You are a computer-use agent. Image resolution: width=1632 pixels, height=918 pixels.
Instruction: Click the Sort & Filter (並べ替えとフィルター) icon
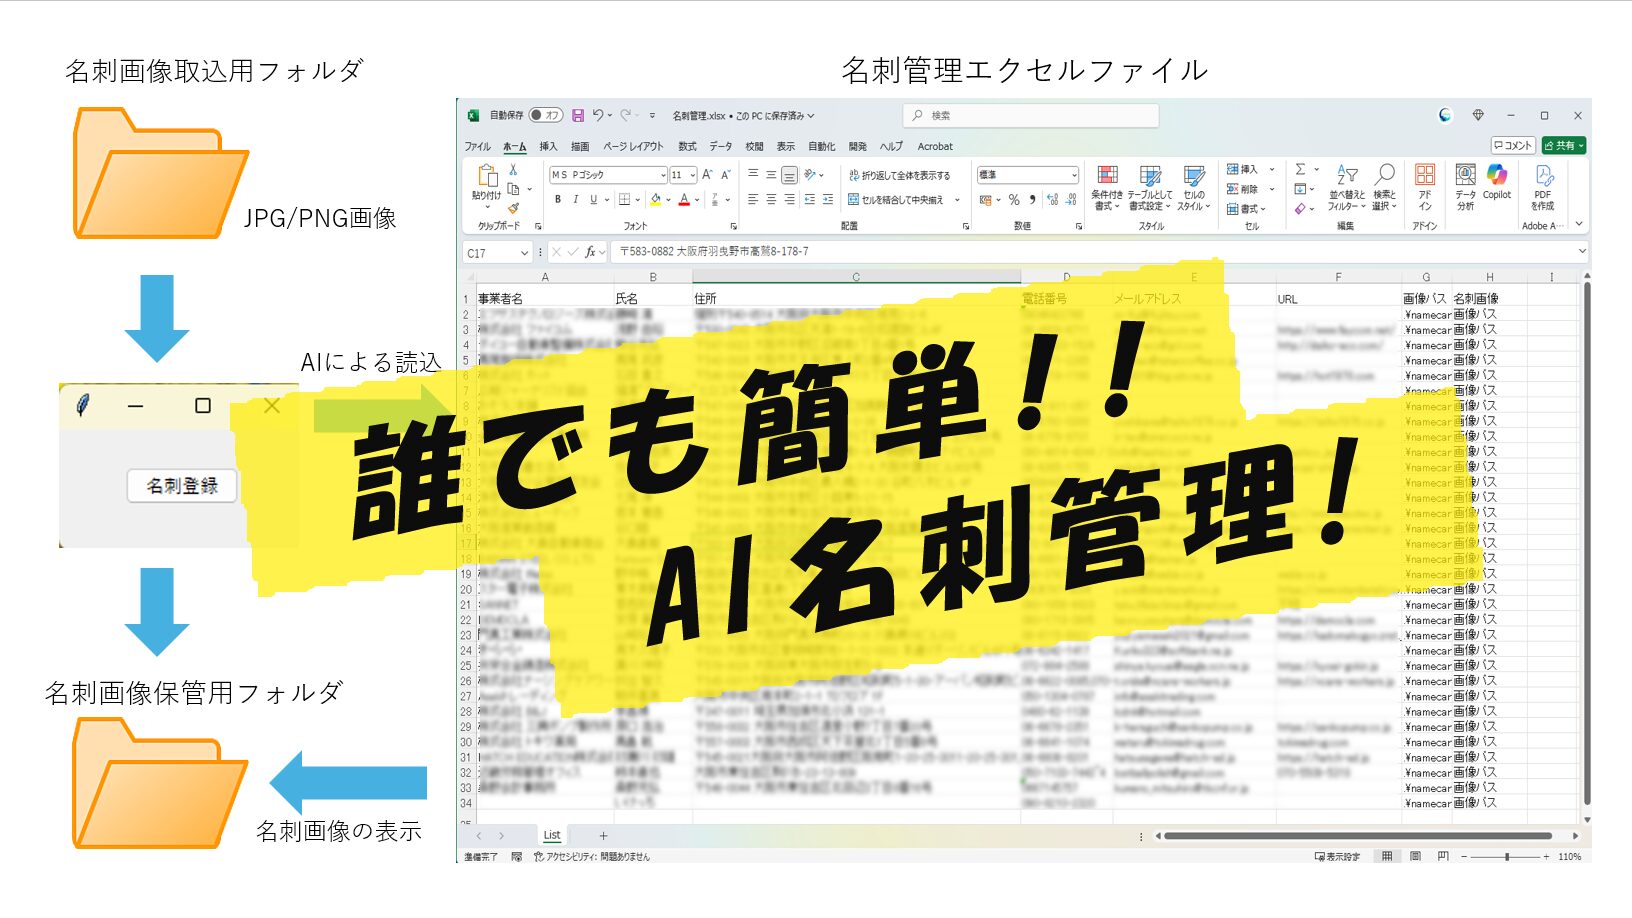point(1347,187)
